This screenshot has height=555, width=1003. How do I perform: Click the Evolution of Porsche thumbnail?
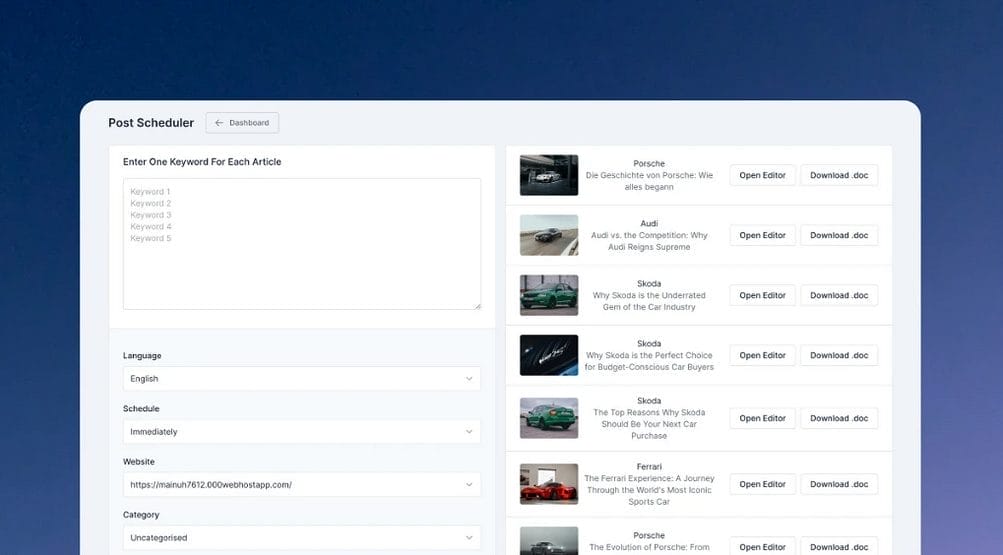tap(549, 541)
